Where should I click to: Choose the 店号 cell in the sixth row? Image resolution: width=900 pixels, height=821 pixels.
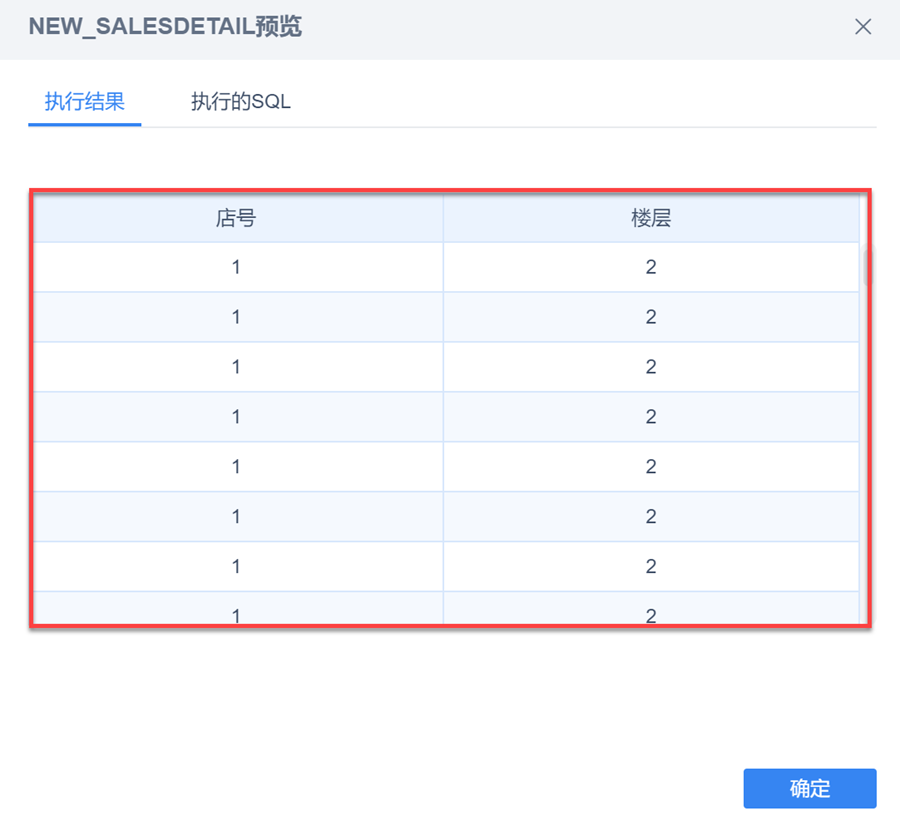tap(236, 517)
